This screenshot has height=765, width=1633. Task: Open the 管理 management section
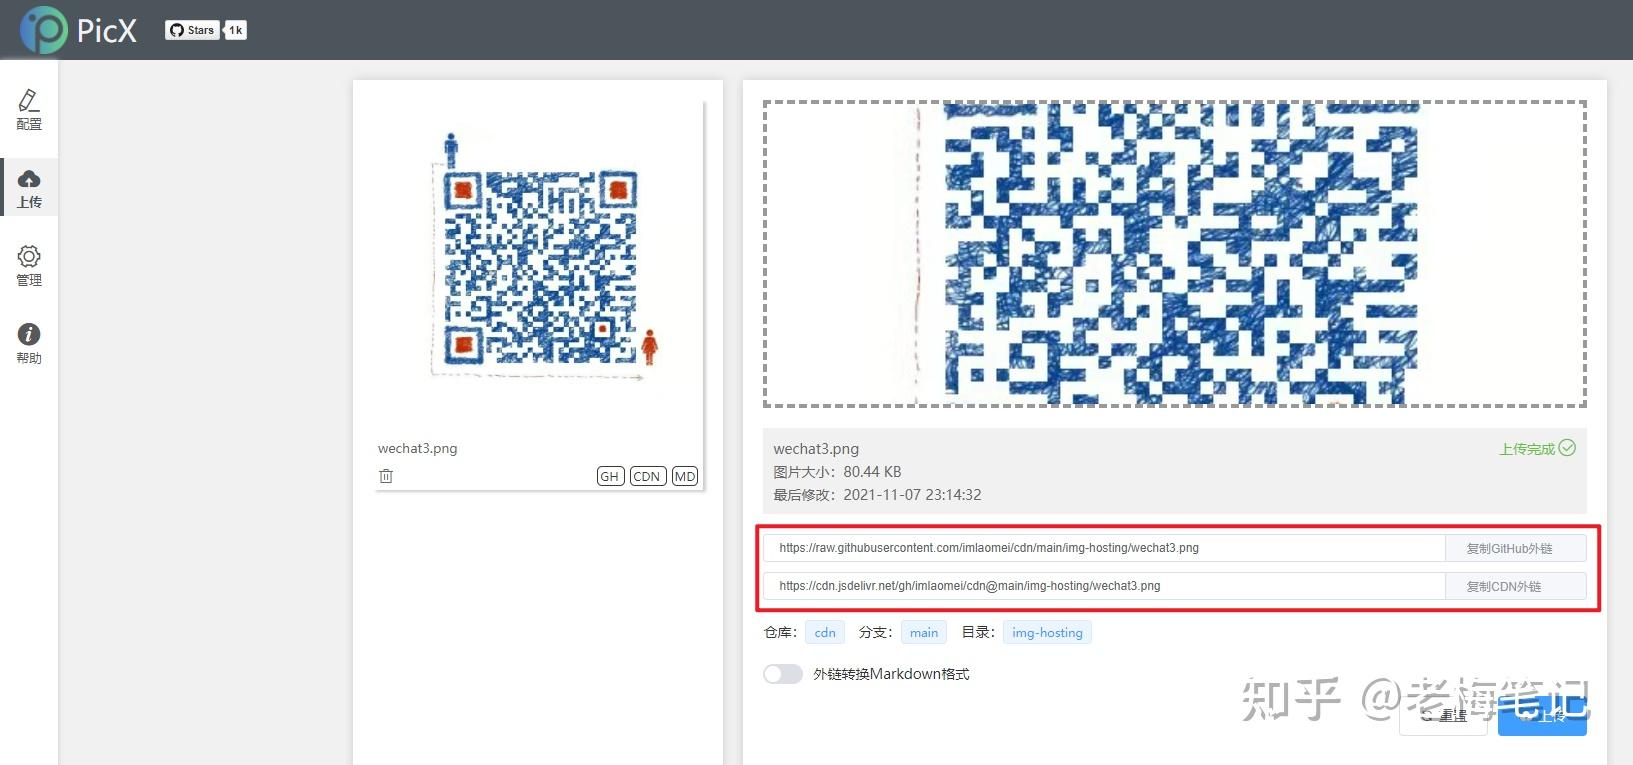tap(29, 266)
